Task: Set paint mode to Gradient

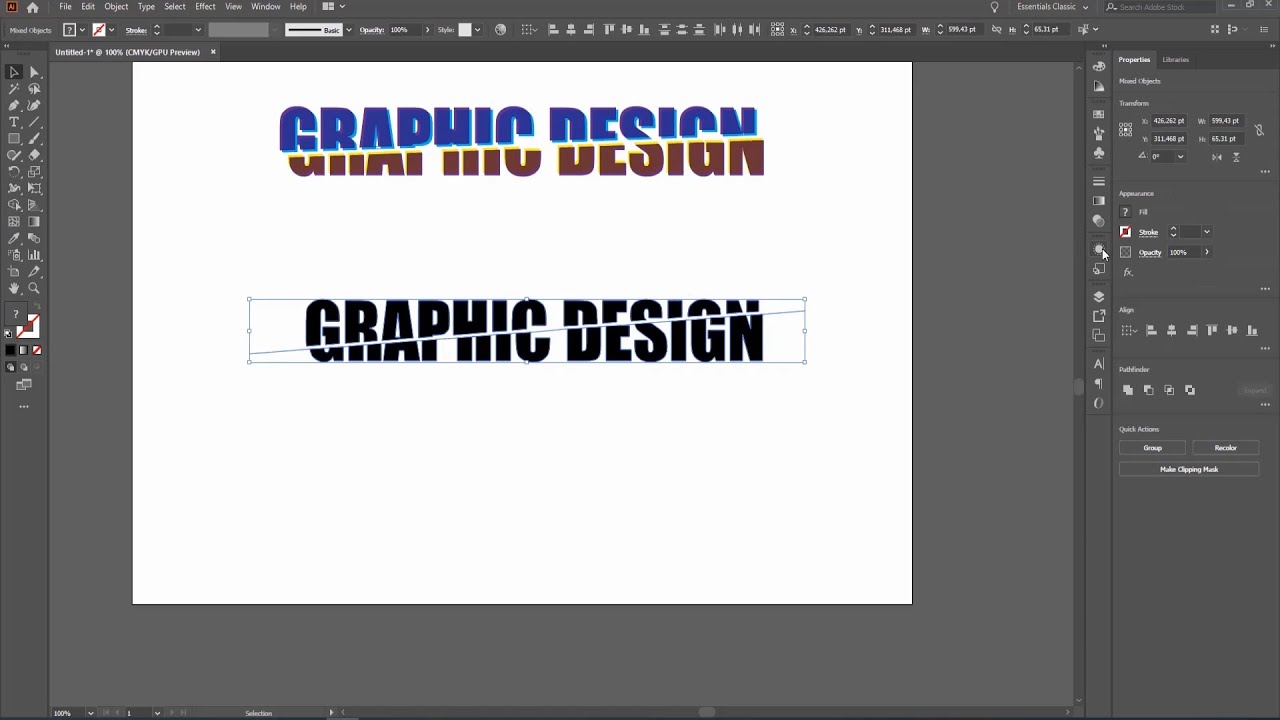Action: (x=24, y=350)
